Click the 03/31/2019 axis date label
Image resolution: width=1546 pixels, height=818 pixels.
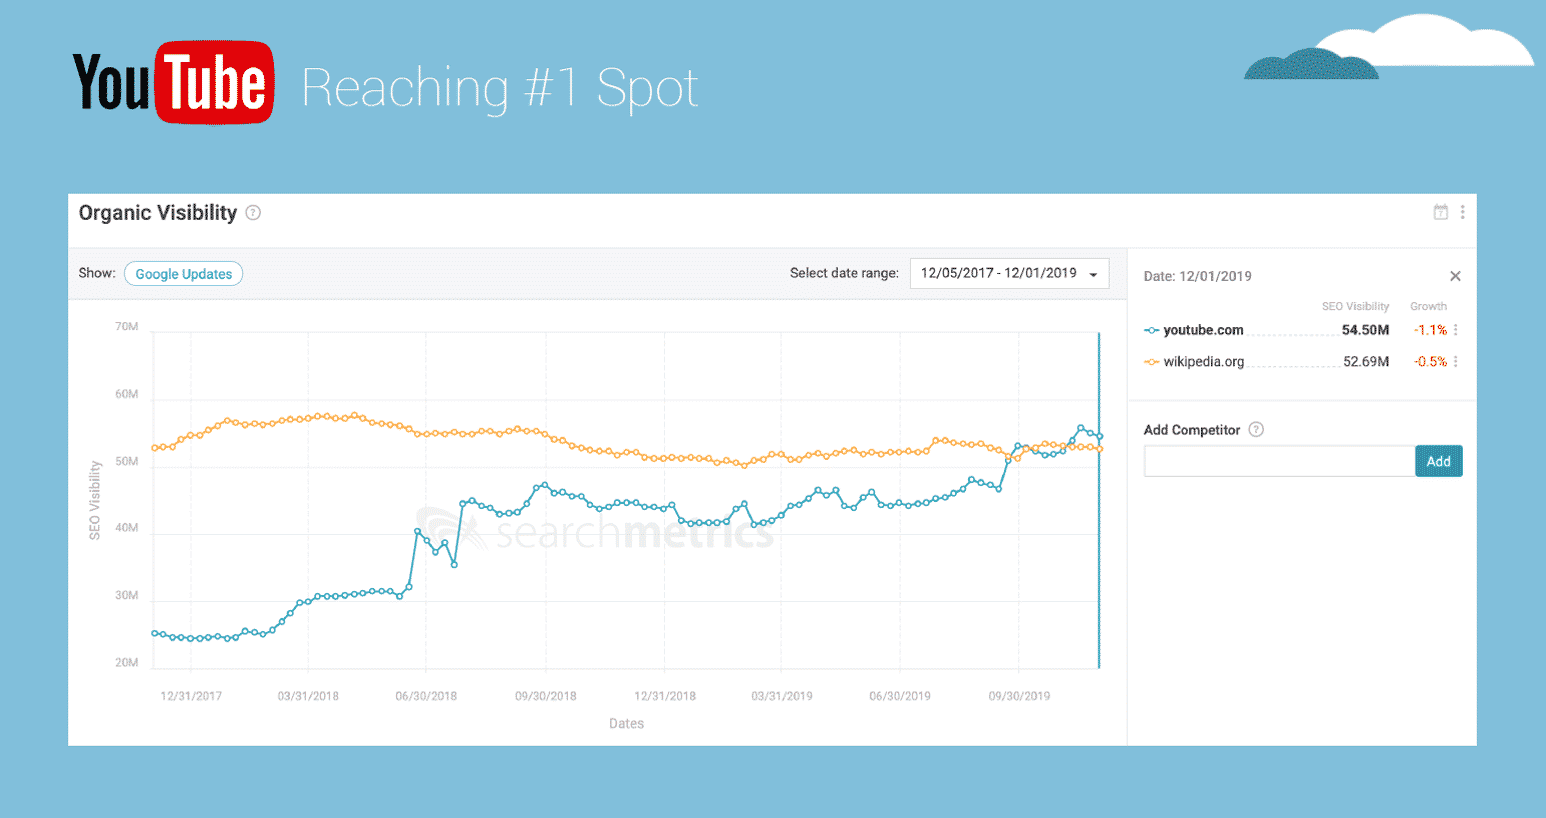point(782,696)
